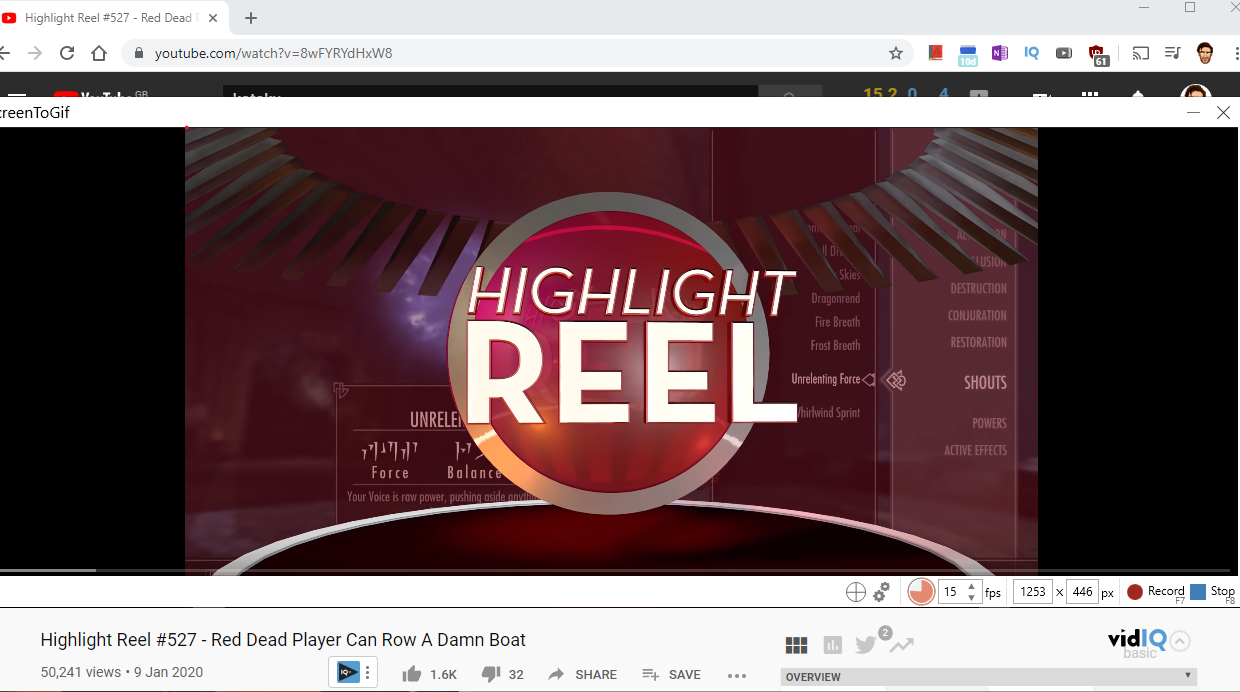Screen dimensions: 1240x692
Task: Open the vidIQ grid overview icon
Action: [796, 646]
